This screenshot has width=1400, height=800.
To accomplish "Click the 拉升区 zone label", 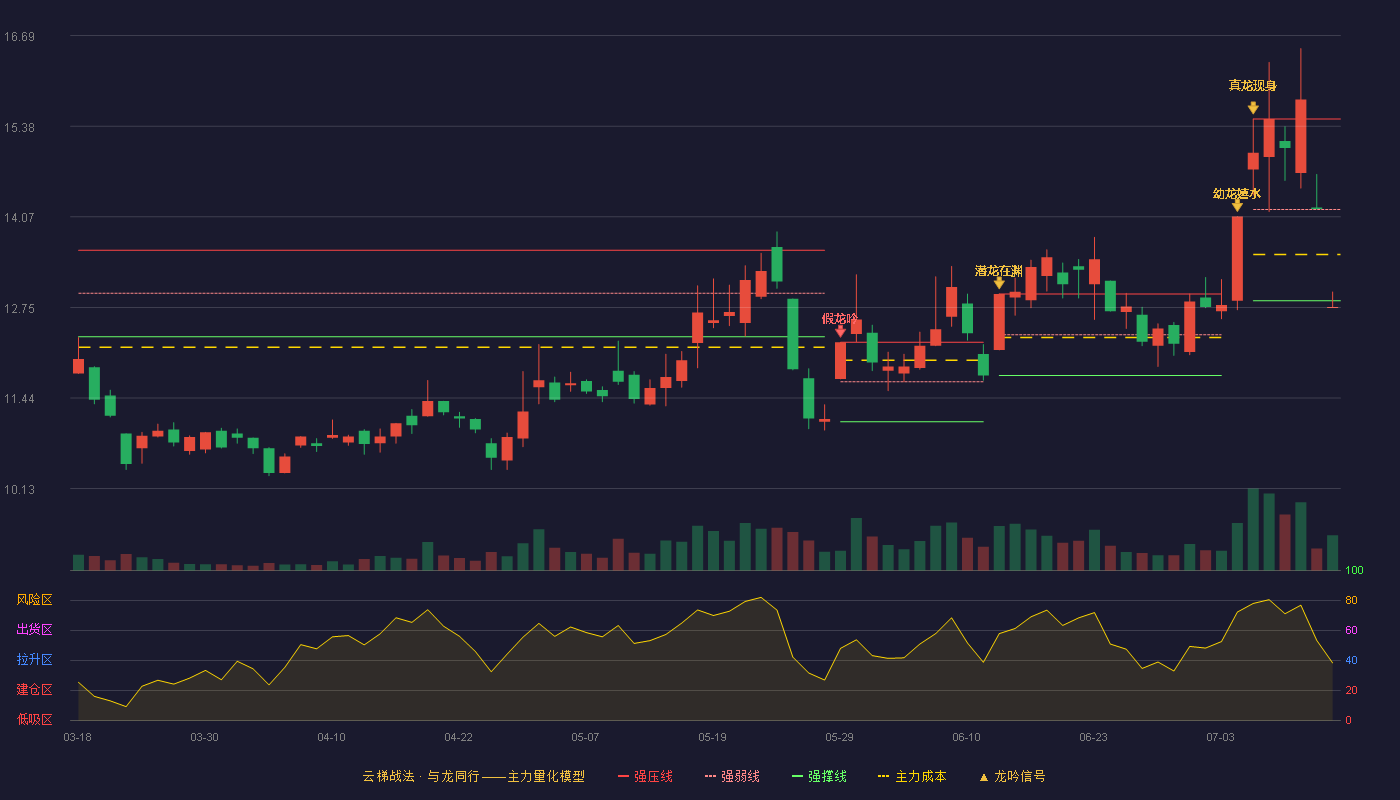I will click(x=34, y=660).
